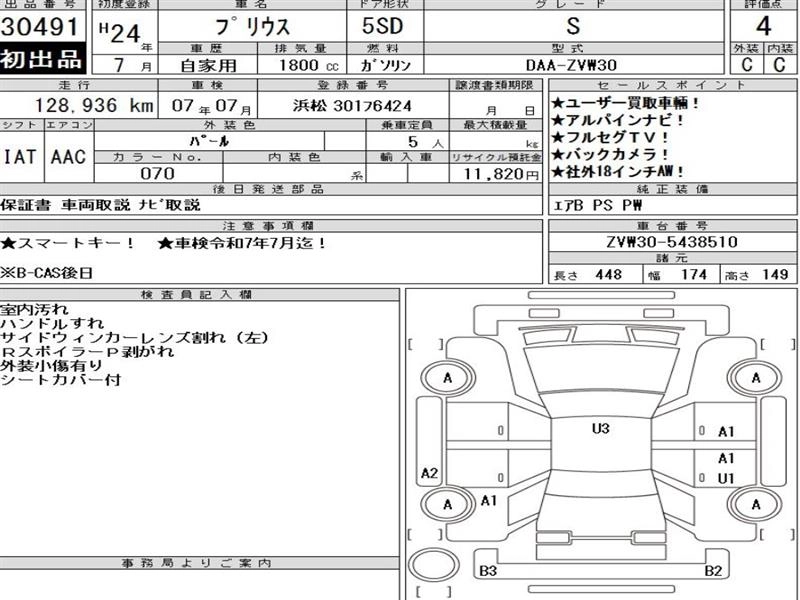Select sales point ★バックカメラ!
This screenshot has height=600, width=800.
[x=610, y=154]
